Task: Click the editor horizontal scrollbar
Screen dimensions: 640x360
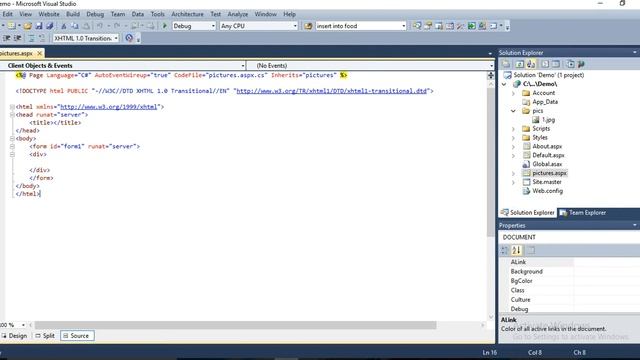Action: 236,325
